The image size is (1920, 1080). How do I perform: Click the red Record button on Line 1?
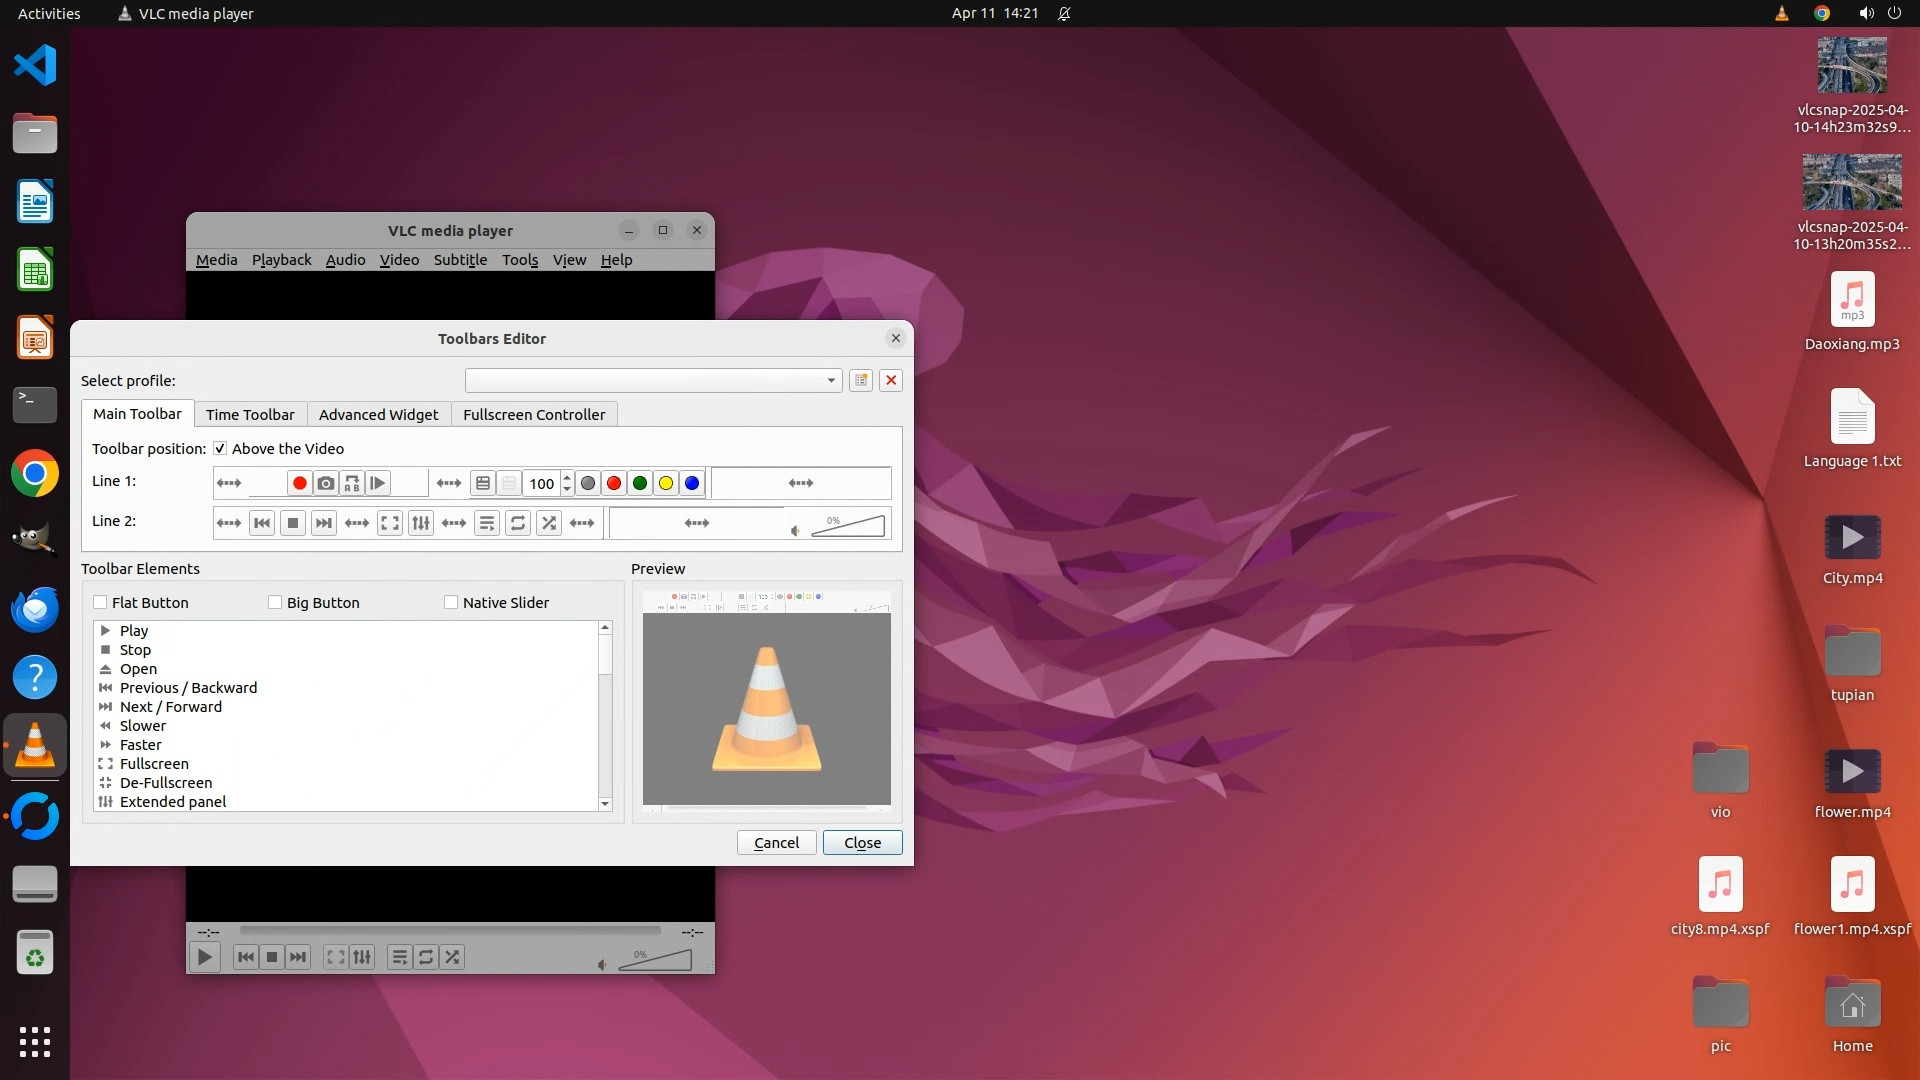[x=299, y=483]
